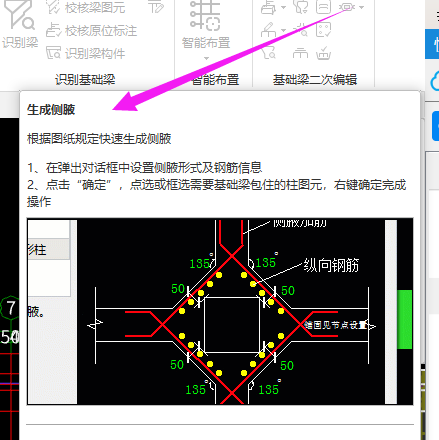Open the dropdown beside the pencil-over-beam icon
439x440 pixels.
tap(283, 30)
